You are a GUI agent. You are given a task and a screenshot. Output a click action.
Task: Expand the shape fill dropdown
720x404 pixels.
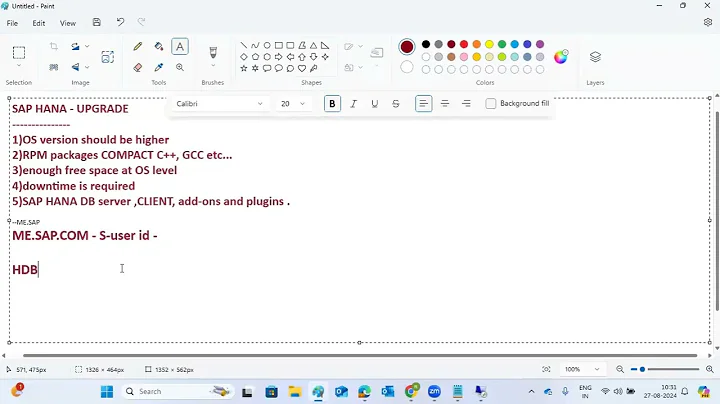point(360,67)
